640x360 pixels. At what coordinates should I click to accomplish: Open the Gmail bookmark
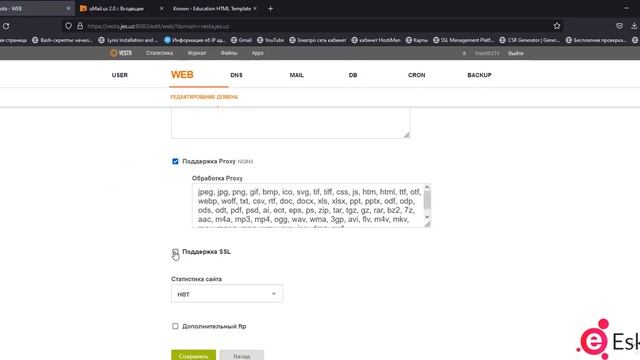[x=241, y=40]
